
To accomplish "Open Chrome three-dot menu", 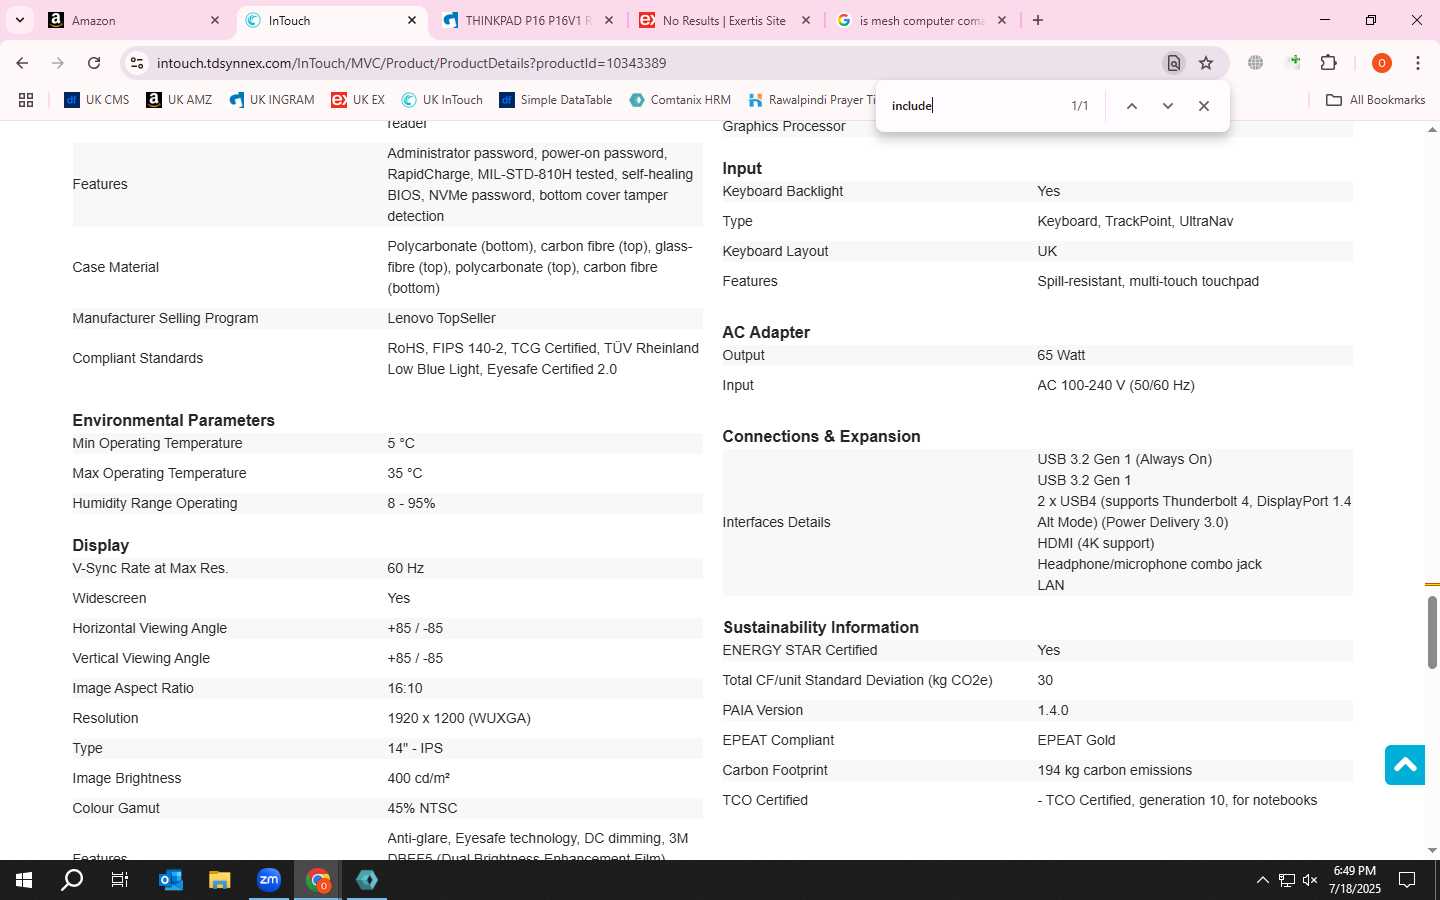I will [1418, 63].
